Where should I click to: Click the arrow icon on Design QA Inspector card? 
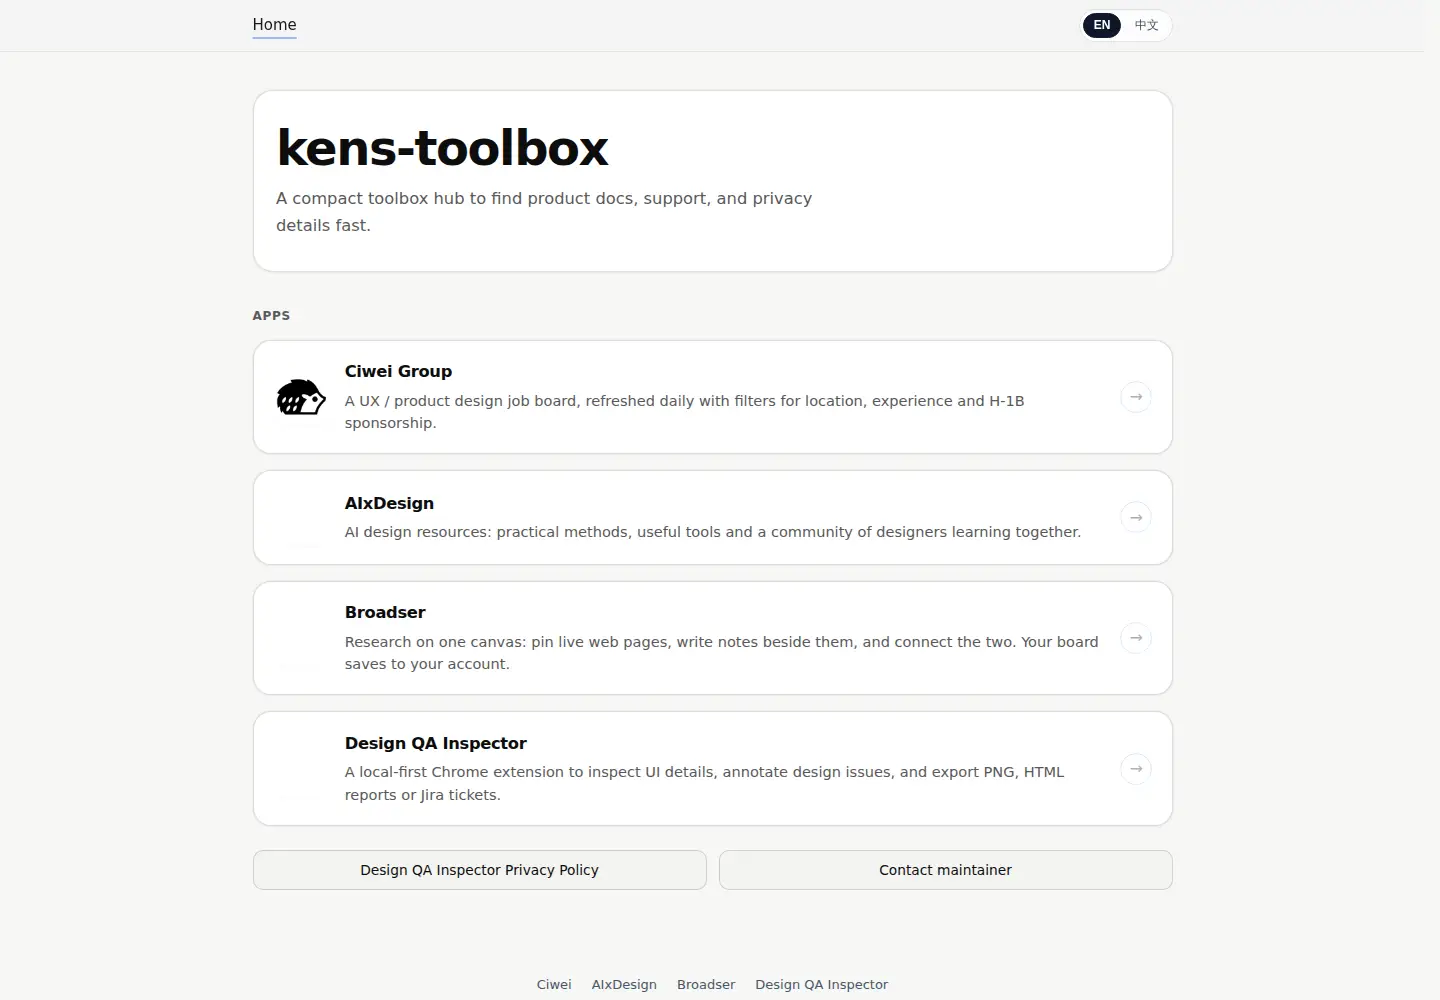pos(1136,769)
